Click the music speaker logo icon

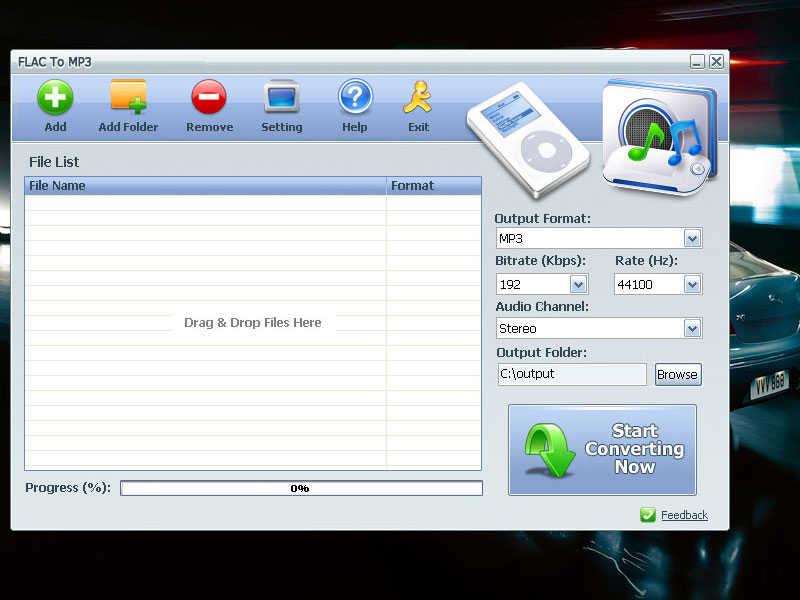[x=660, y=137]
